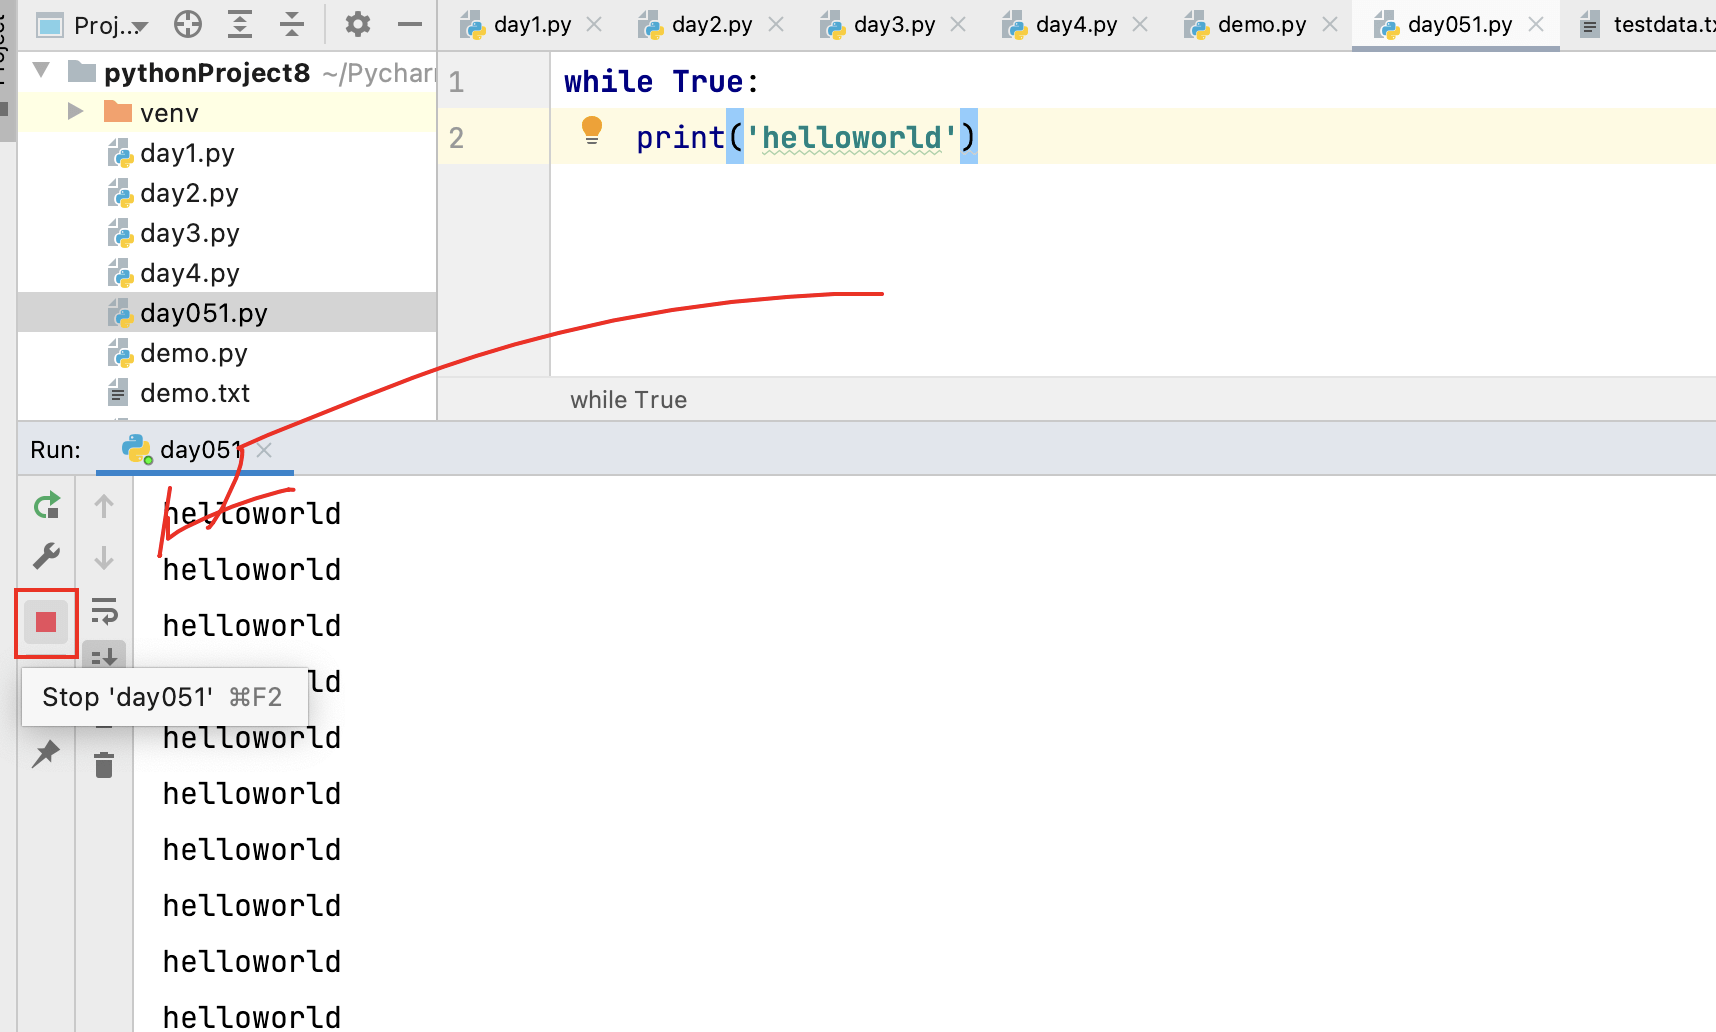1716x1032 pixels.
Task: Close the day051 run tab
Action: coord(264,450)
